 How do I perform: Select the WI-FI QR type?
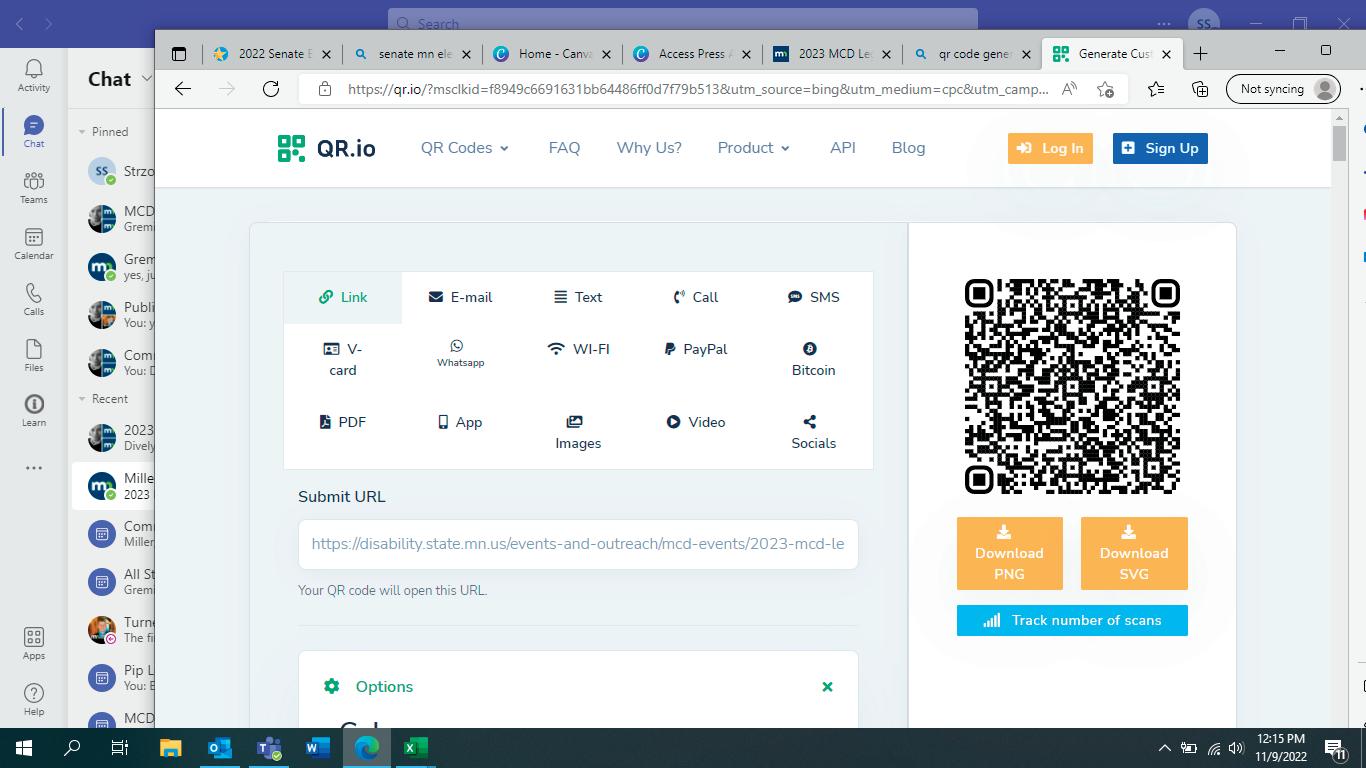[x=578, y=349]
